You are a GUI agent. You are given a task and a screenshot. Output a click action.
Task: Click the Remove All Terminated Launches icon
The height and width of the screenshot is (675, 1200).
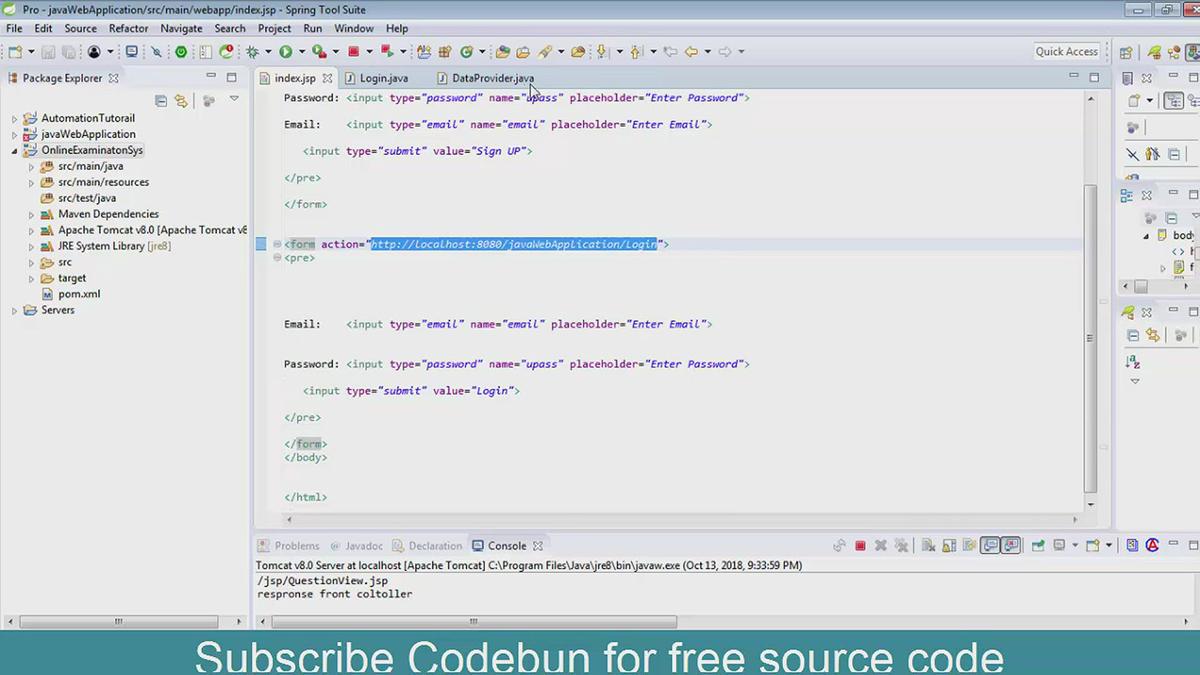(x=901, y=546)
